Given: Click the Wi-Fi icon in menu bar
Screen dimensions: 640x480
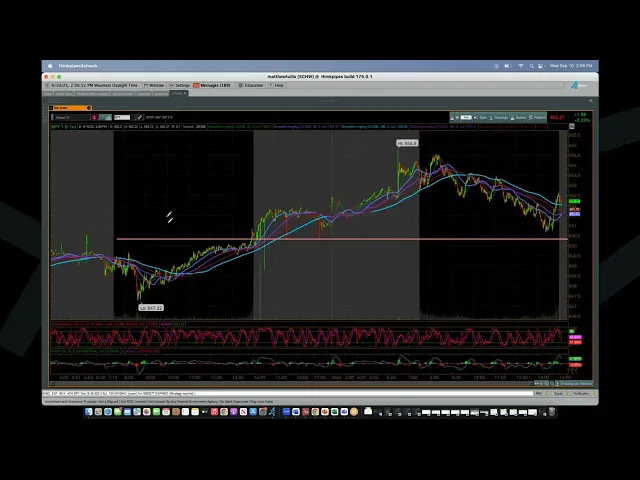Looking at the screenshot, I should click(520, 66).
